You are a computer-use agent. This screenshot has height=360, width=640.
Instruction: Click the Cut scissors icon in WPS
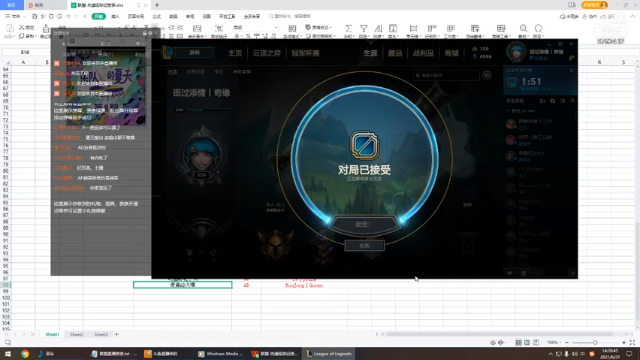[22, 27]
